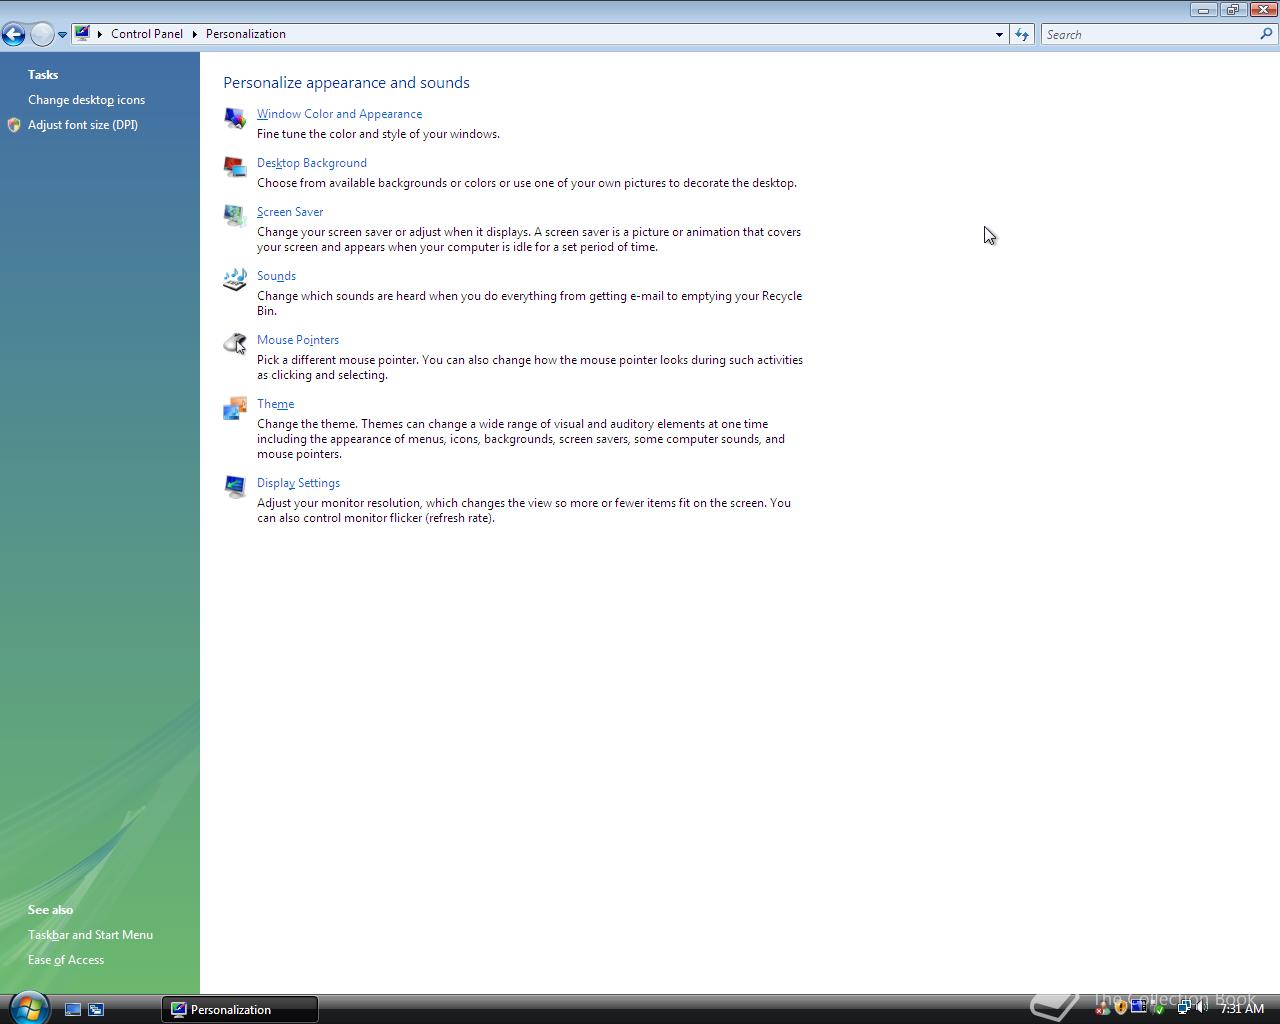This screenshot has height=1024, width=1280.
Task: Restore down the Personalization window
Action: click(1232, 9)
